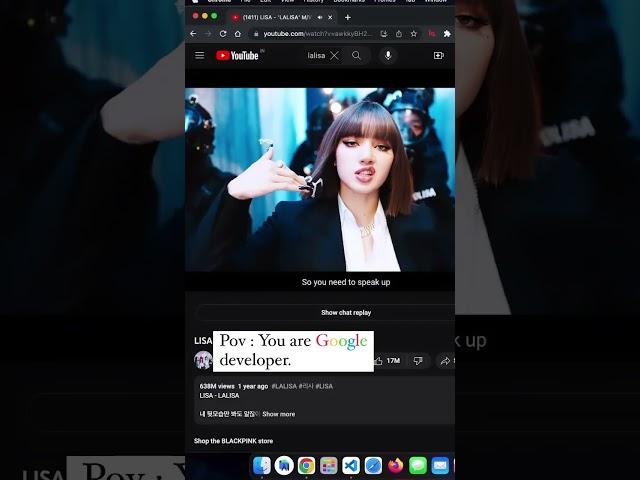Screen dimensions: 640x480
Task: Click the LALISA video player
Action: point(320,180)
